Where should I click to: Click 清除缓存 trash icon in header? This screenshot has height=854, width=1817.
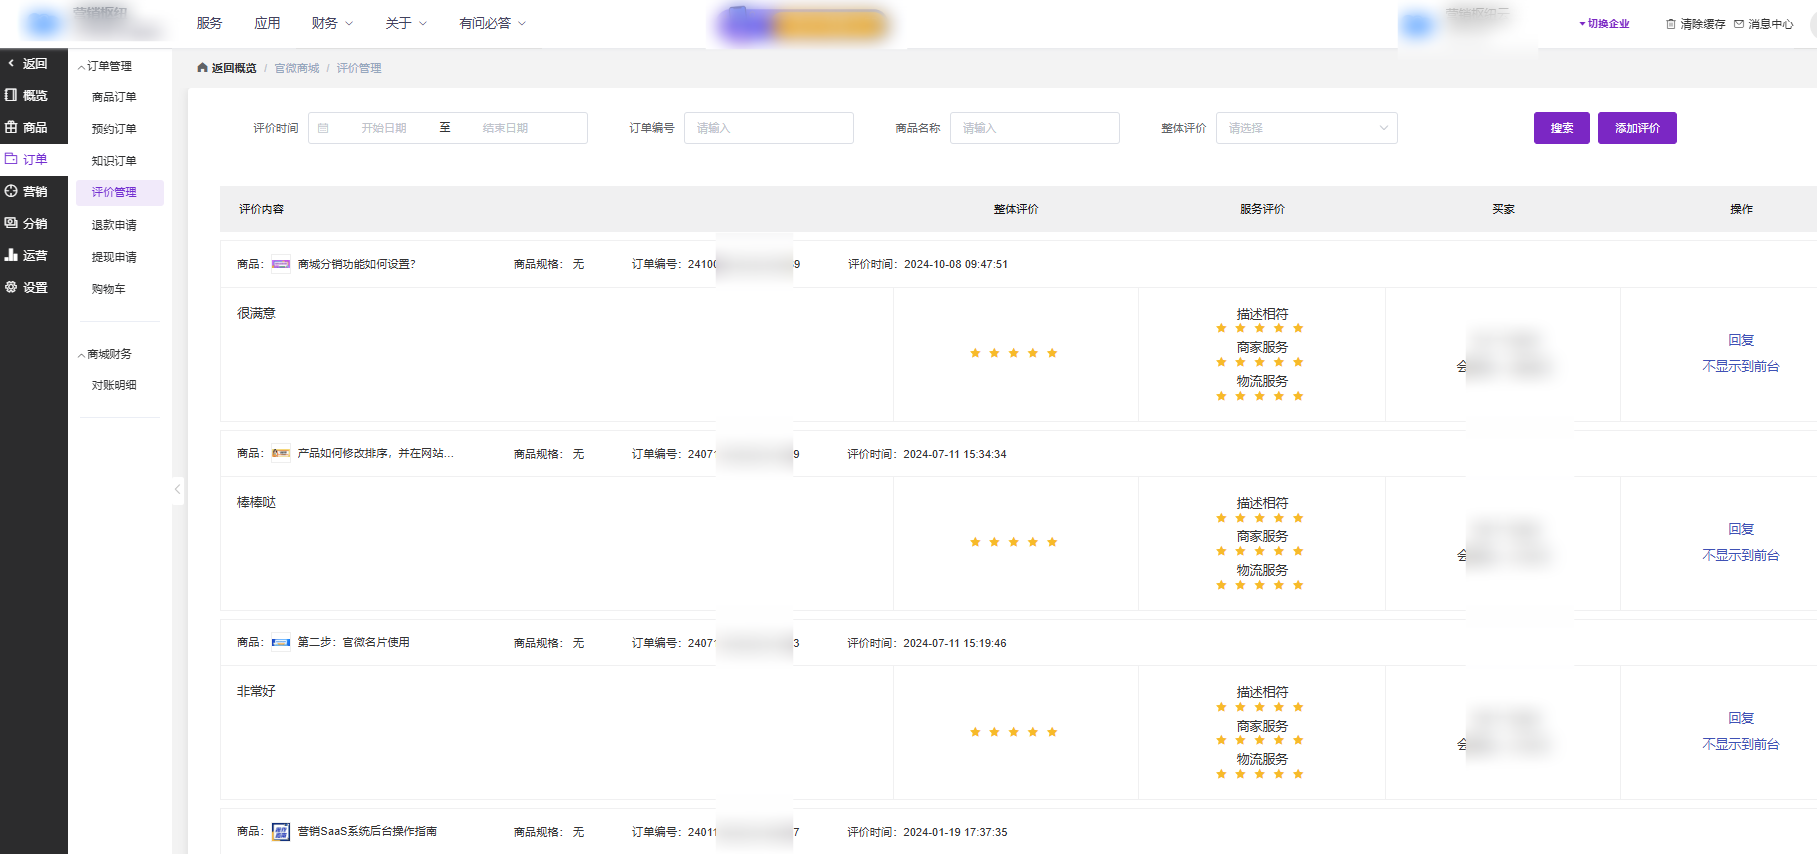[1695, 24]
